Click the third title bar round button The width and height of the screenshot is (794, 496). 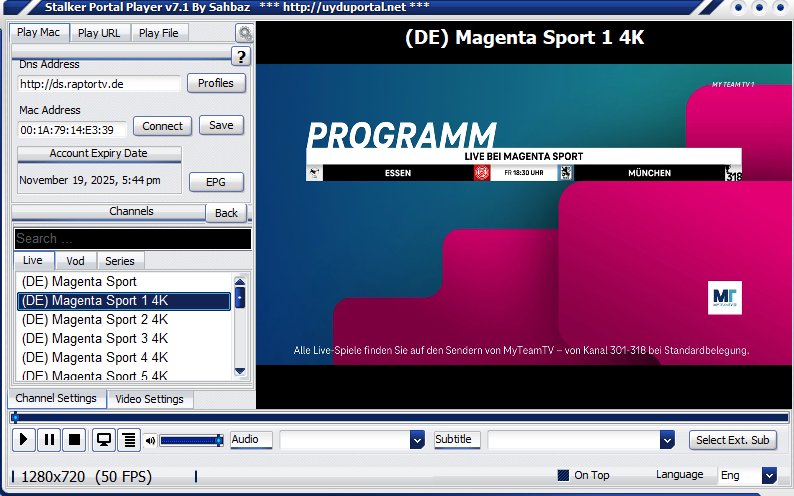(x=780, y=8)
